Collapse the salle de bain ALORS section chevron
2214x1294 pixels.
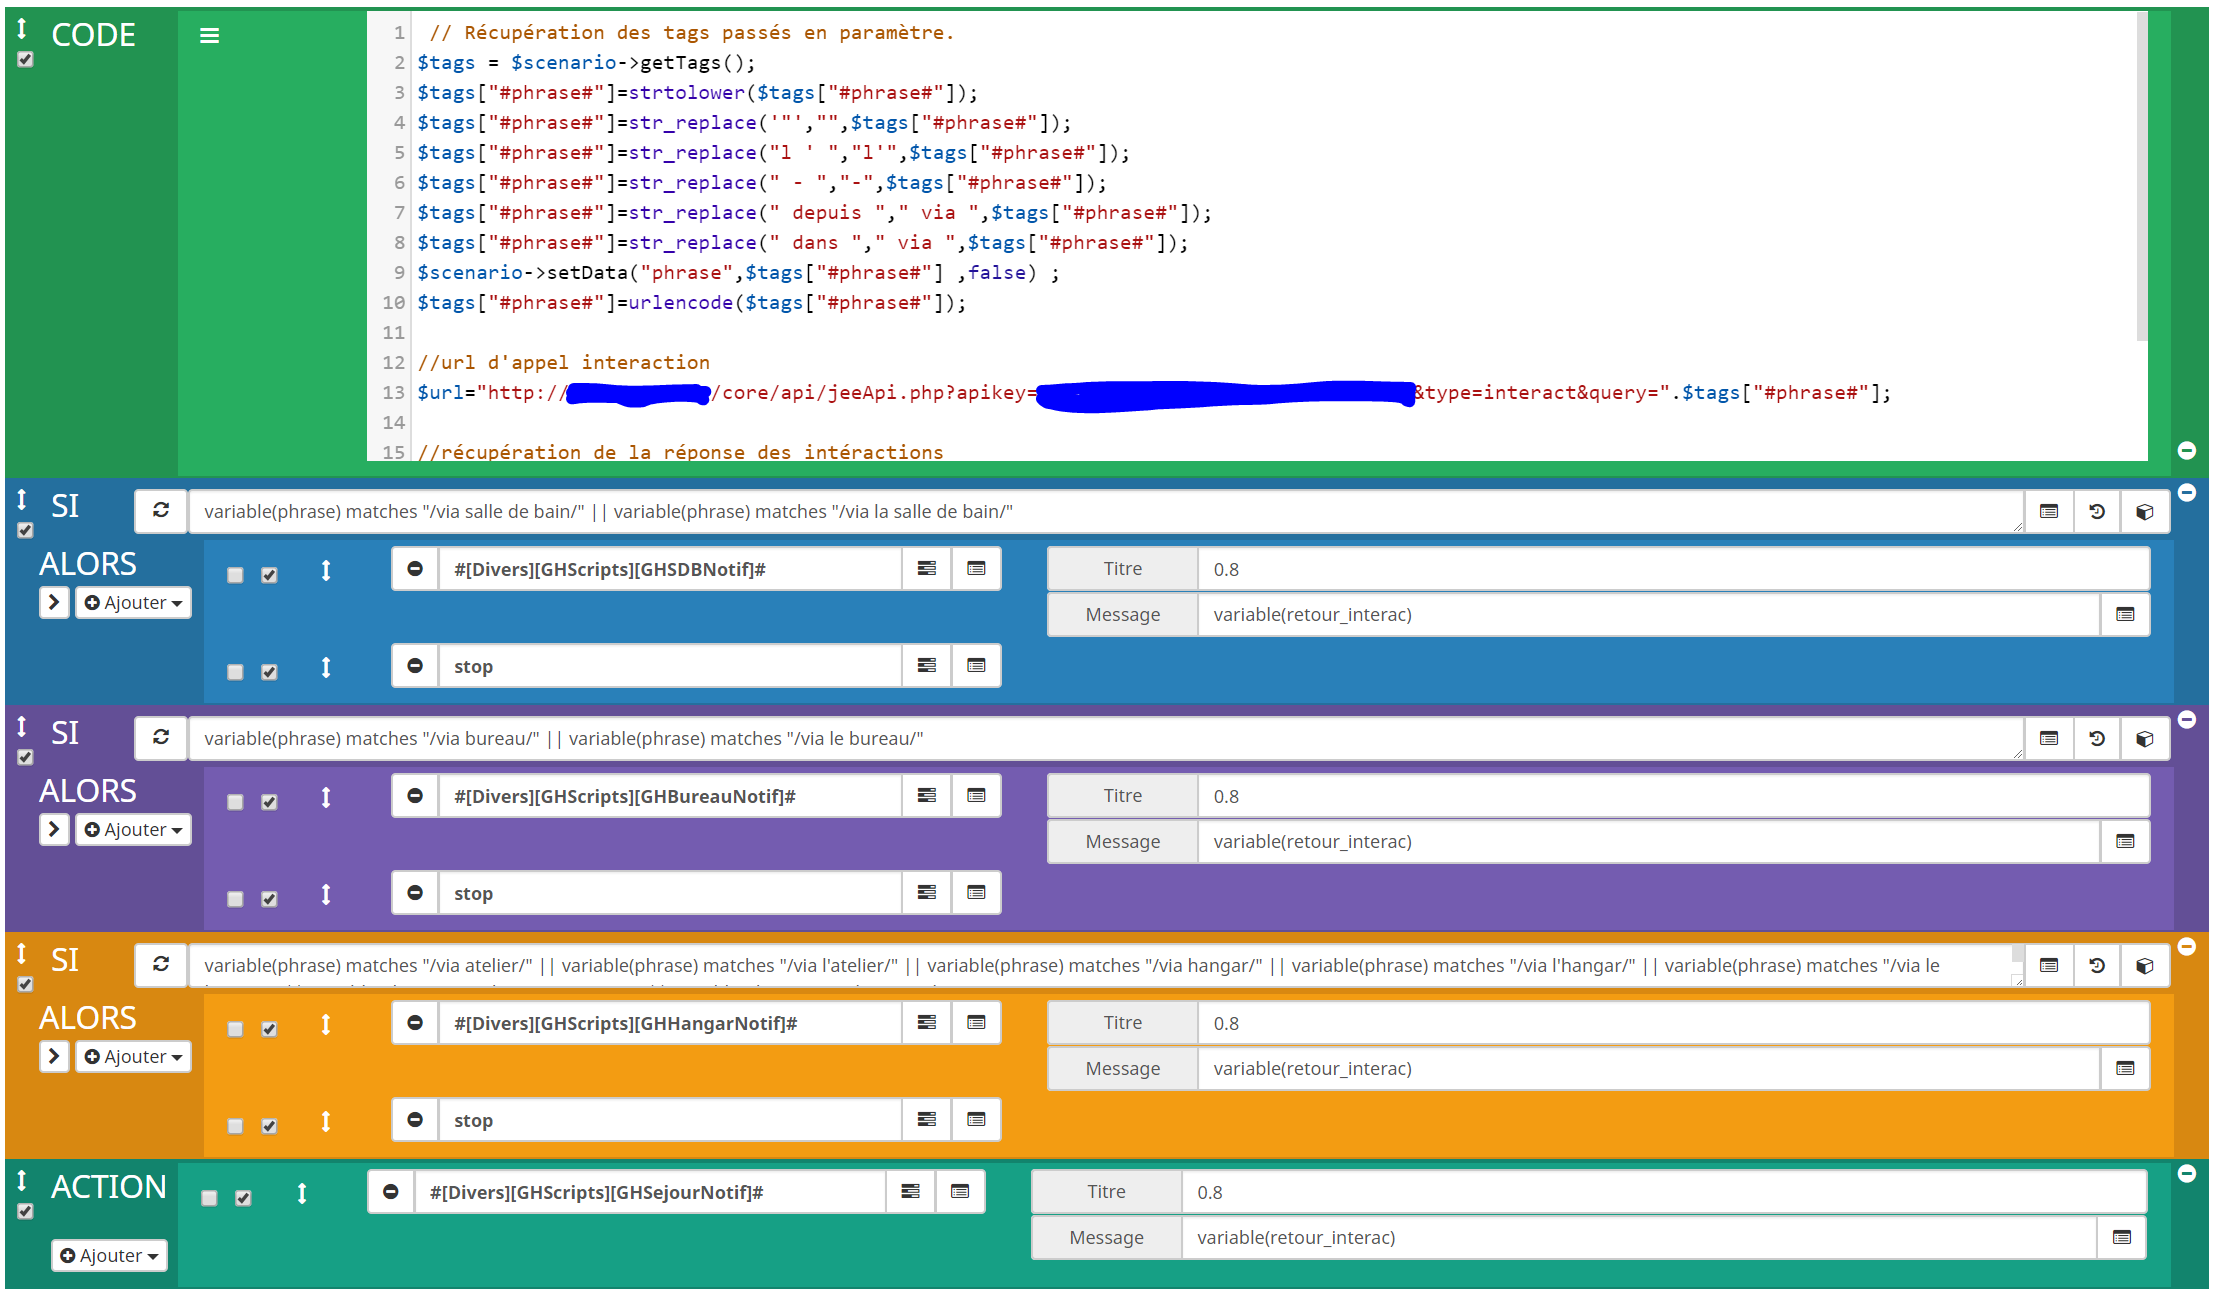(54, 603)
